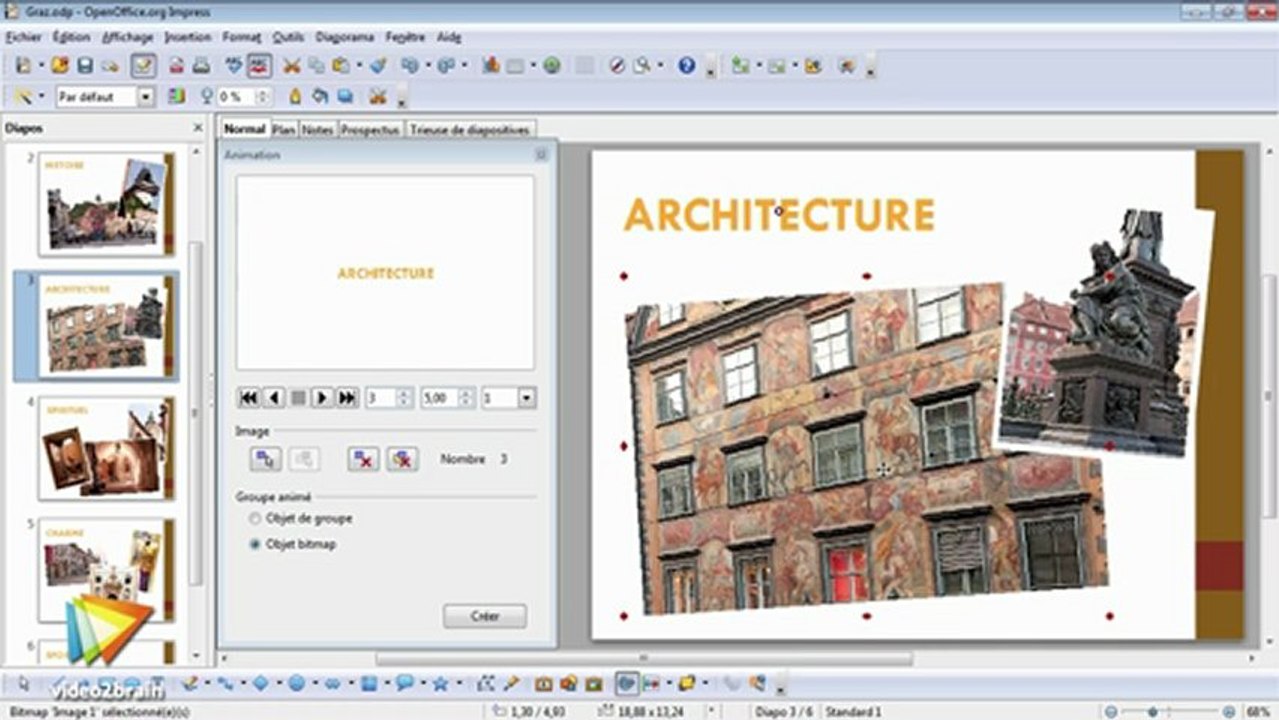Click the Apply single image icon

(265, 459)
